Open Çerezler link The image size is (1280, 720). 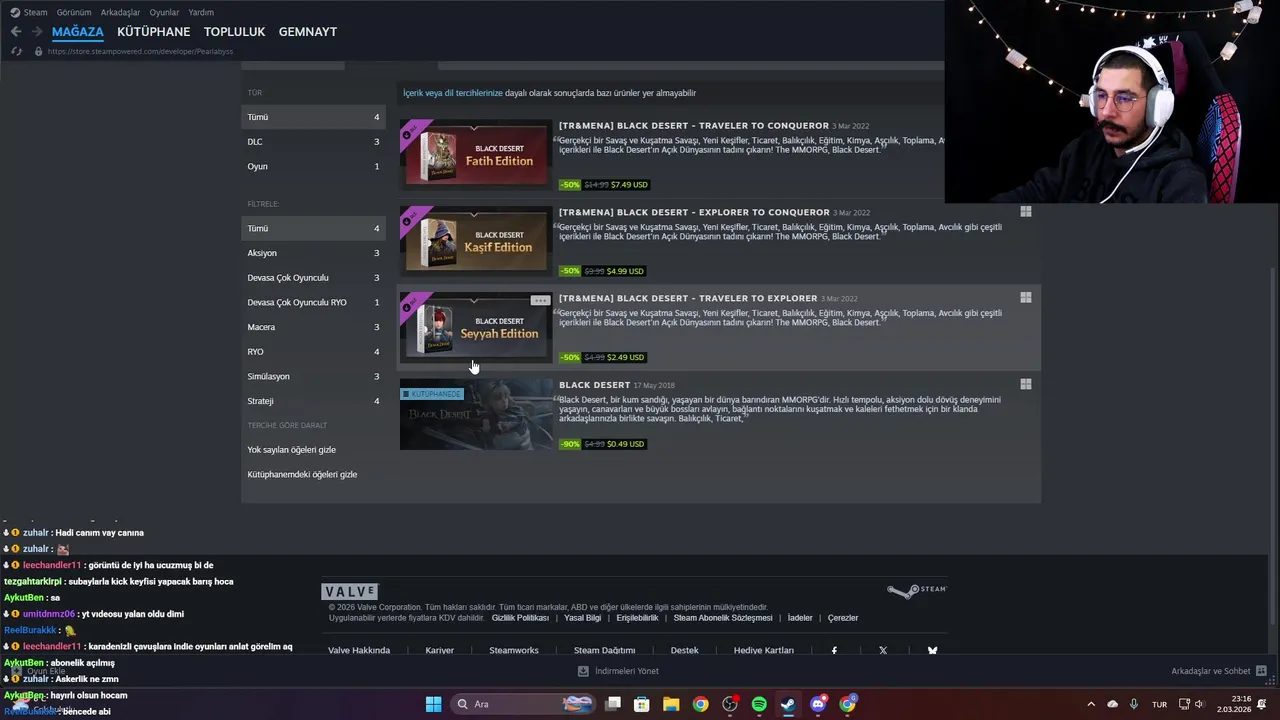[x=843, y=618]
